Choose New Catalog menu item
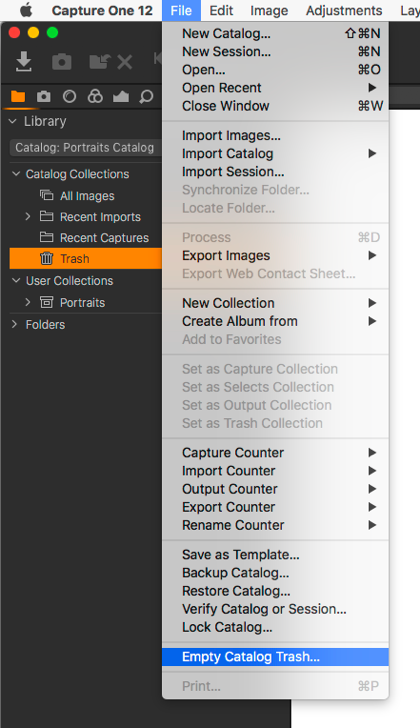Viewport: 420px width, 728px height. click(275, 33)
